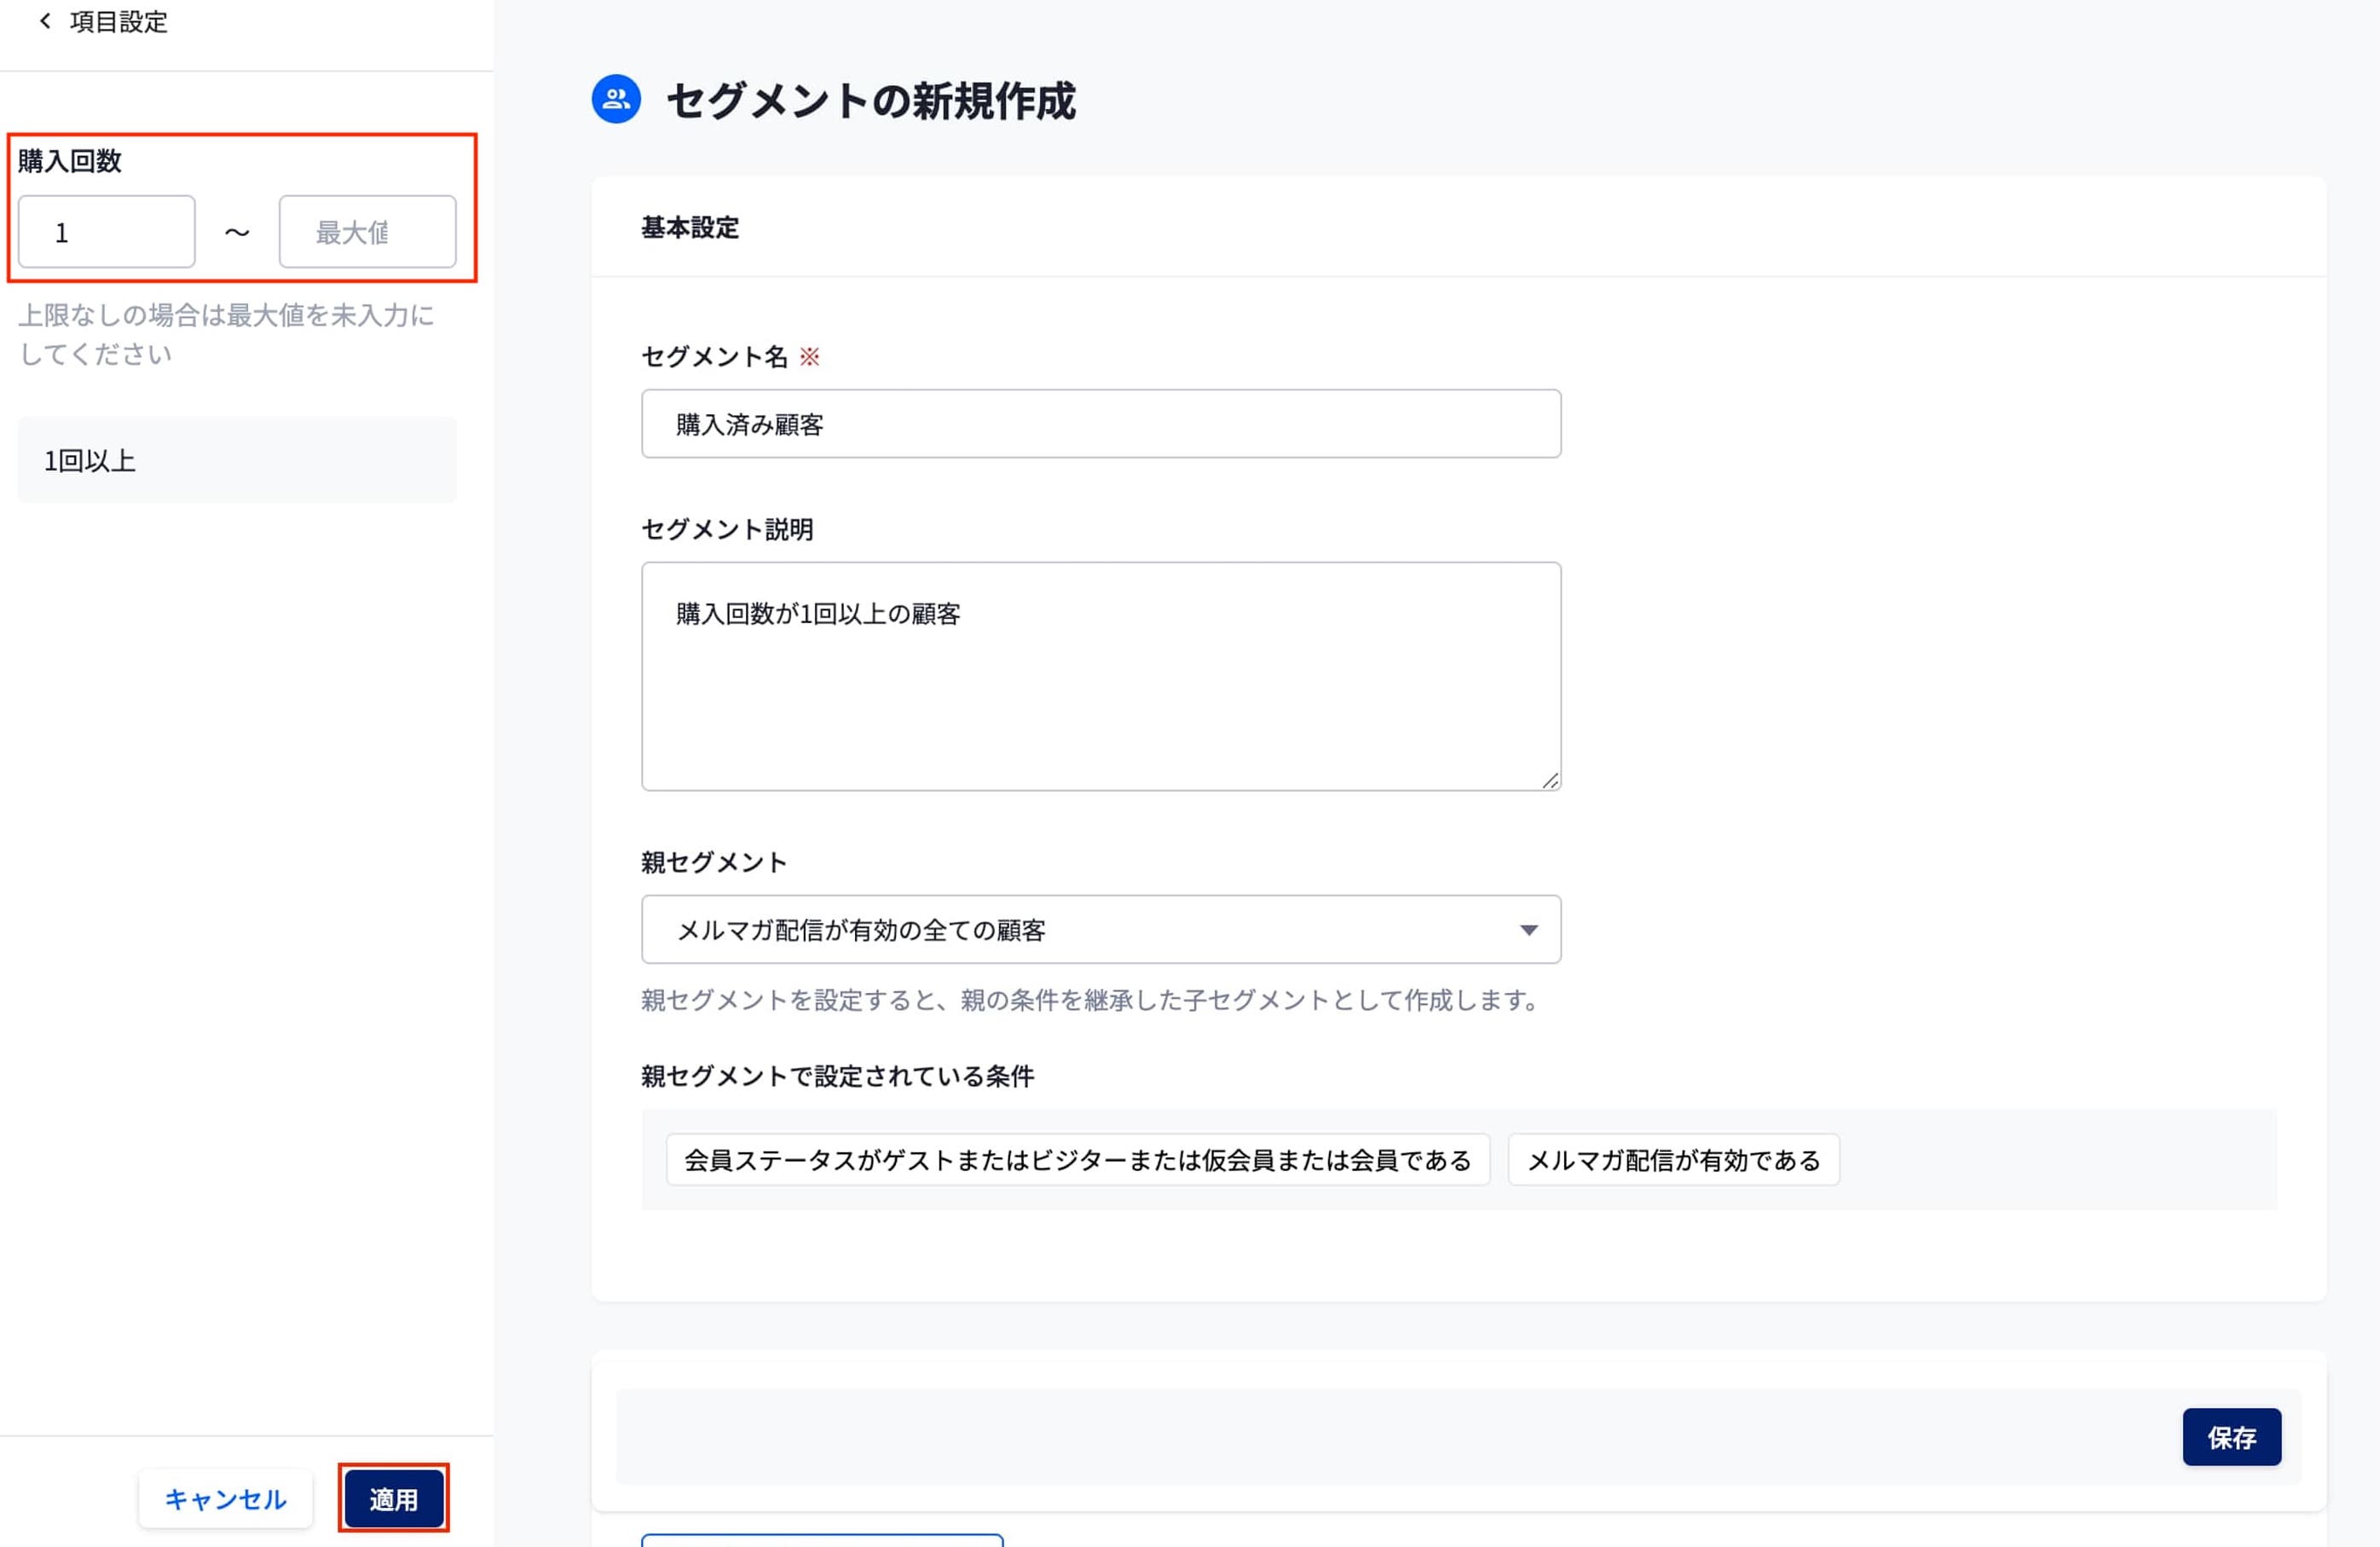Click the blue people segment icon
This screenshot has height=1547, width=2380.
click(616, 99)
